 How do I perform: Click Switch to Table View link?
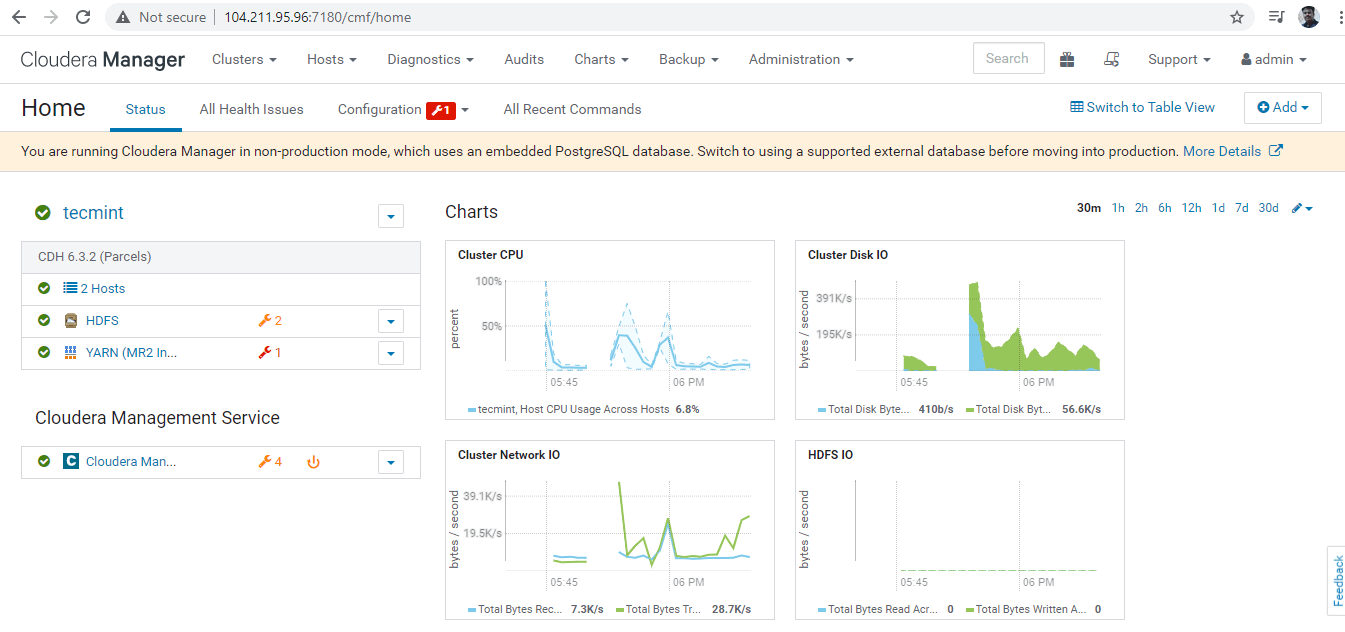click(1142, 107)
